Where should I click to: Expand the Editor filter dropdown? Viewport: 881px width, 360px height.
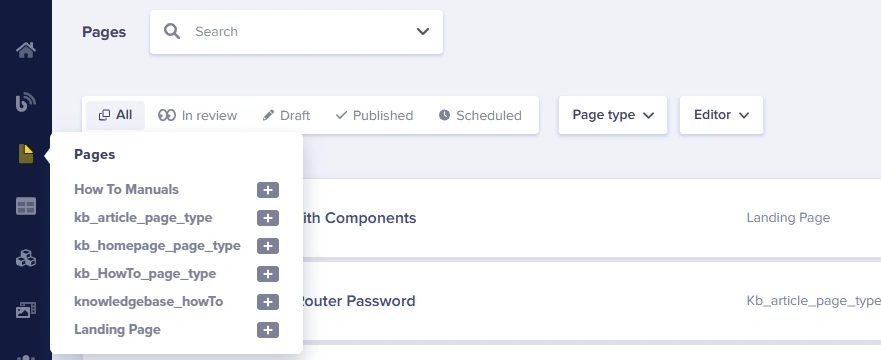tap(721, 115)
